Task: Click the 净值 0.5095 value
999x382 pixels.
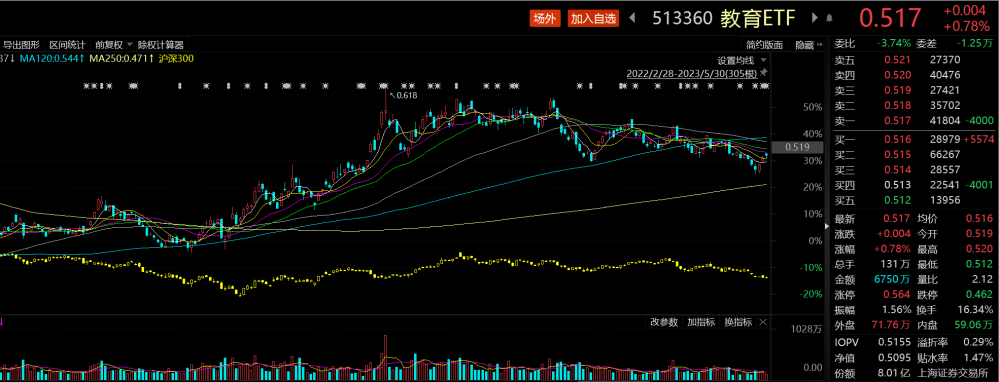Action: [x=896, y=358]
